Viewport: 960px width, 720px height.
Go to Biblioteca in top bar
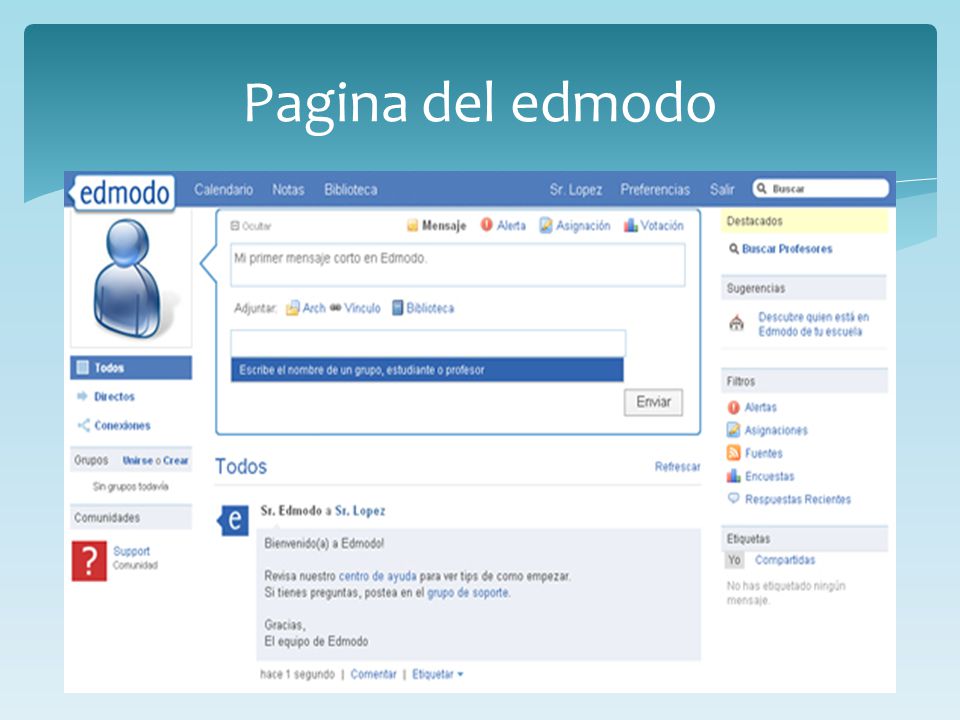[351, 190]
